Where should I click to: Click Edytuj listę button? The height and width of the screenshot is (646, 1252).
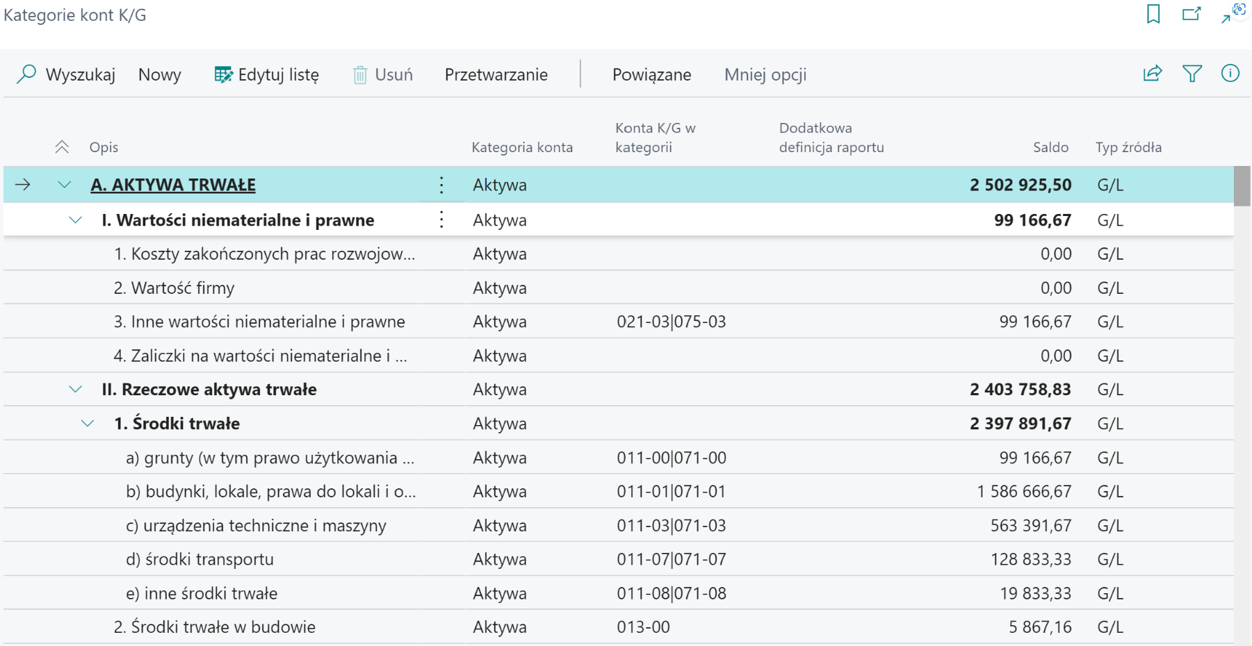coord(267,75)
